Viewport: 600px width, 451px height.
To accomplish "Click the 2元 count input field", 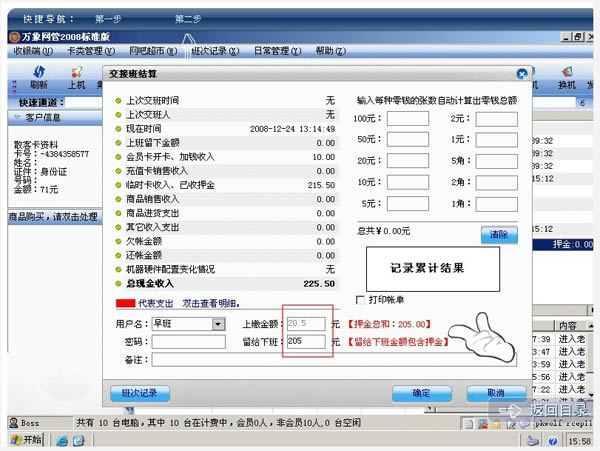I will (496, 119).
